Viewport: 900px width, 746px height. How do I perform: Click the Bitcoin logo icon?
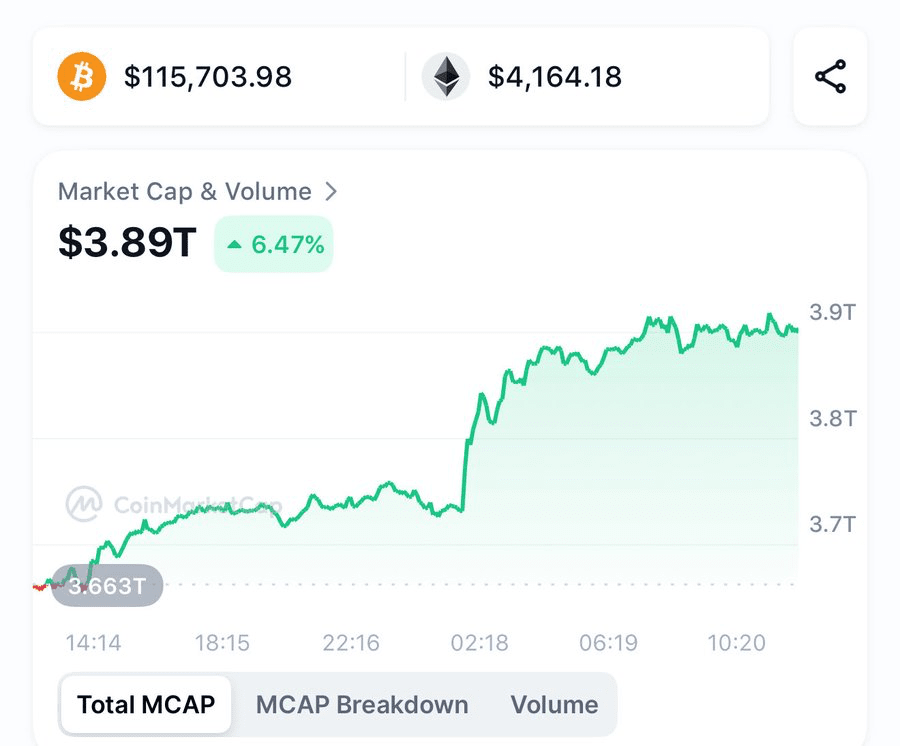tap(82, 77)
